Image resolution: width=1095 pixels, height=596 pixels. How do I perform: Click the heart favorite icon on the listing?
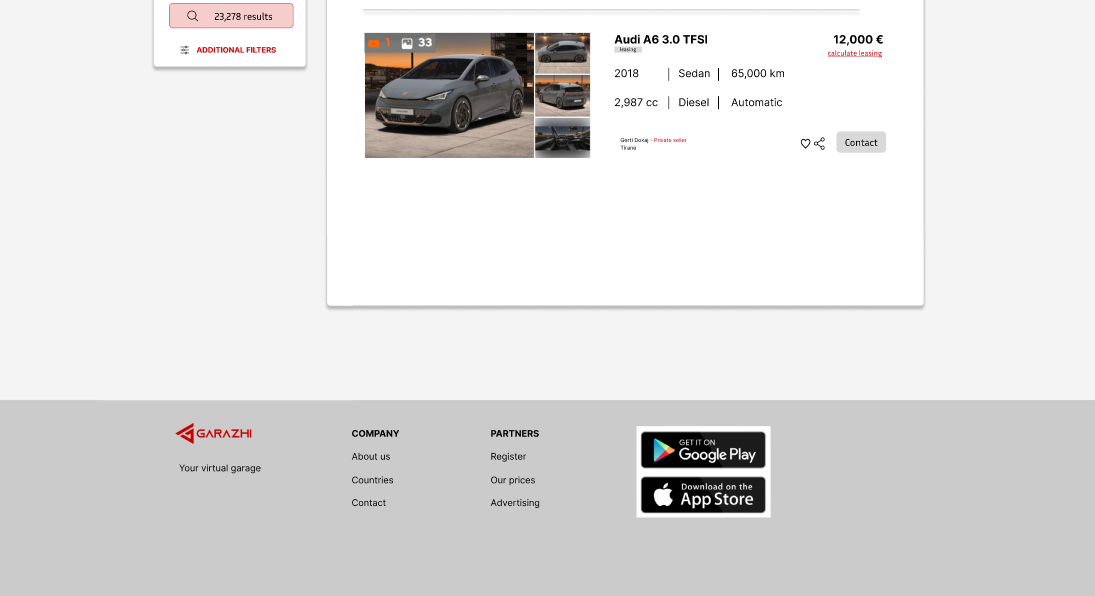click(805, 144)
